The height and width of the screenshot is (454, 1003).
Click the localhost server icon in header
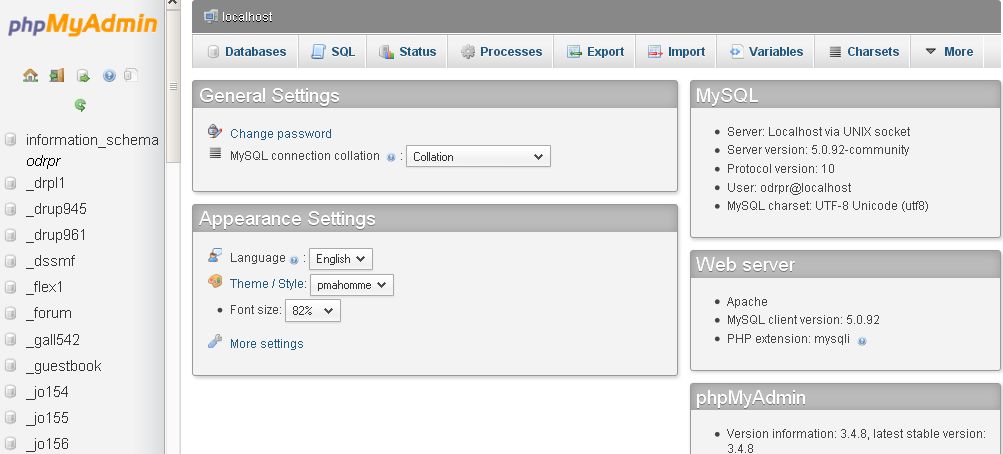point(210,16)
